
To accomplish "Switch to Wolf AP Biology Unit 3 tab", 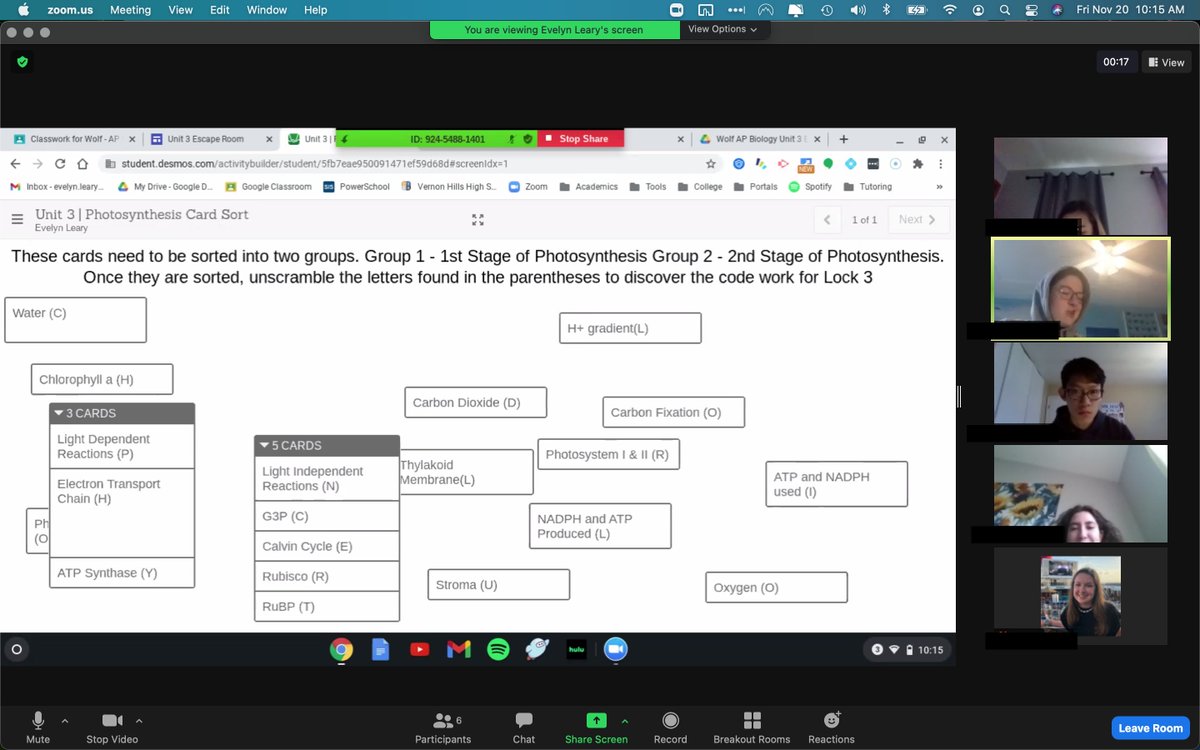I will 760,139.
